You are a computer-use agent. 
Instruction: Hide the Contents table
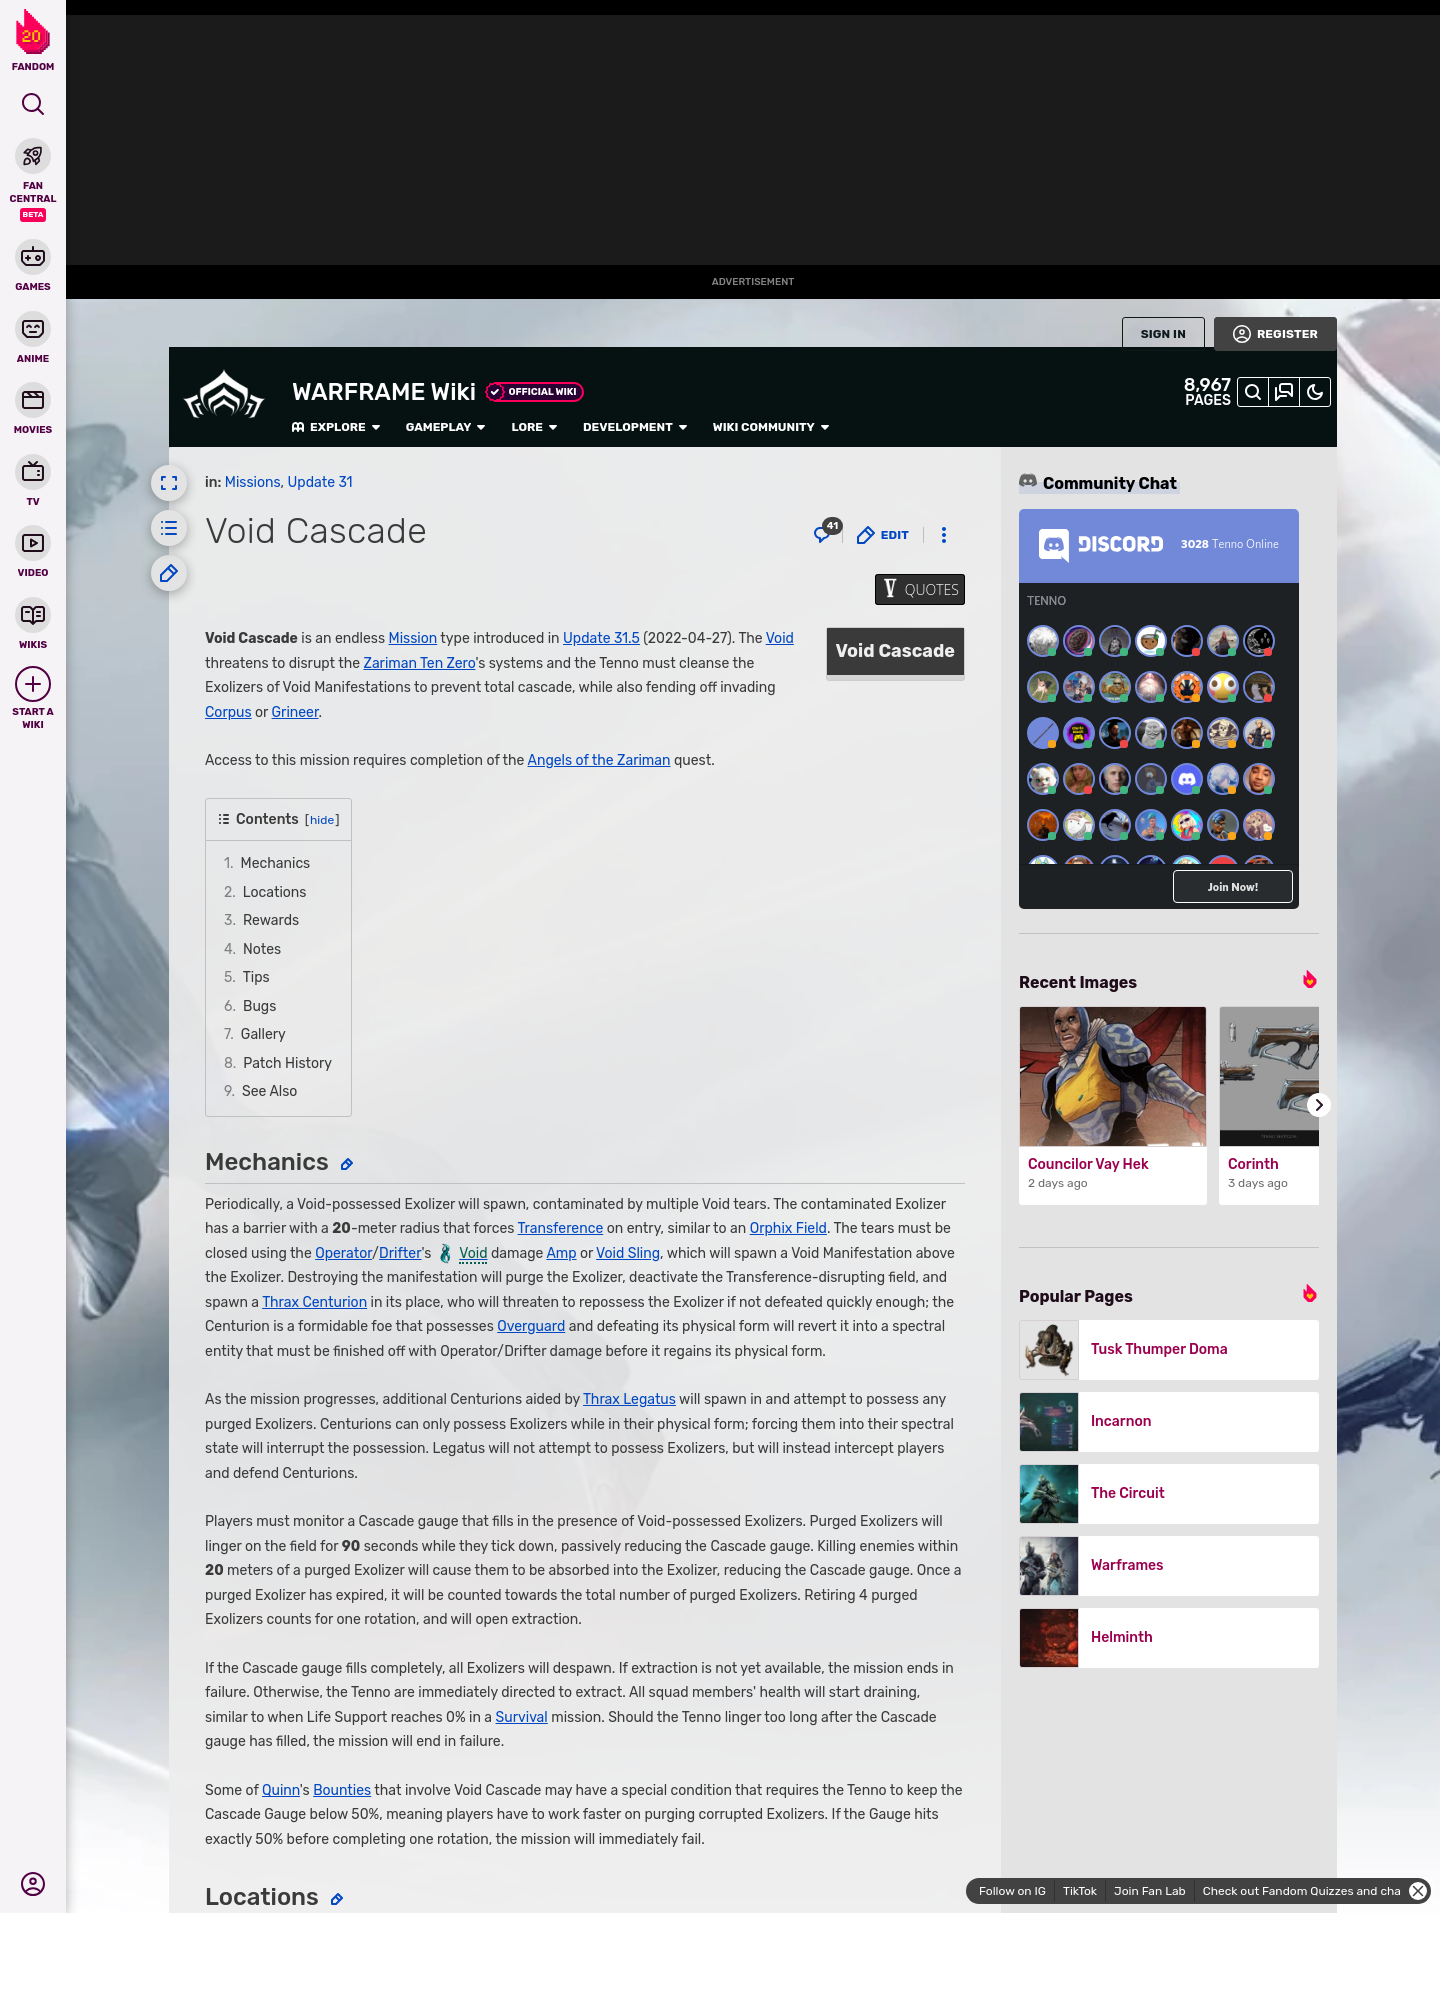[x=322, y=820]
